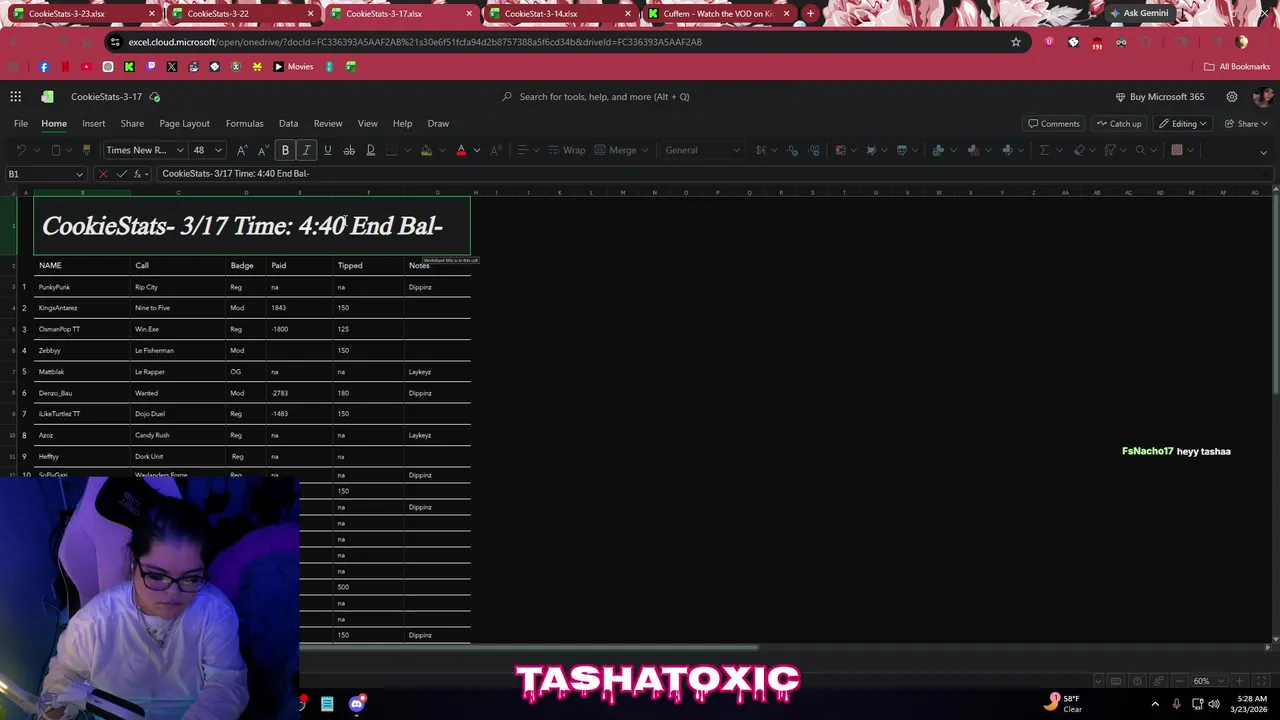Cancel formula entry with red X
Image resolution: width=1280 pixels, height=720 pixels.
103,174
